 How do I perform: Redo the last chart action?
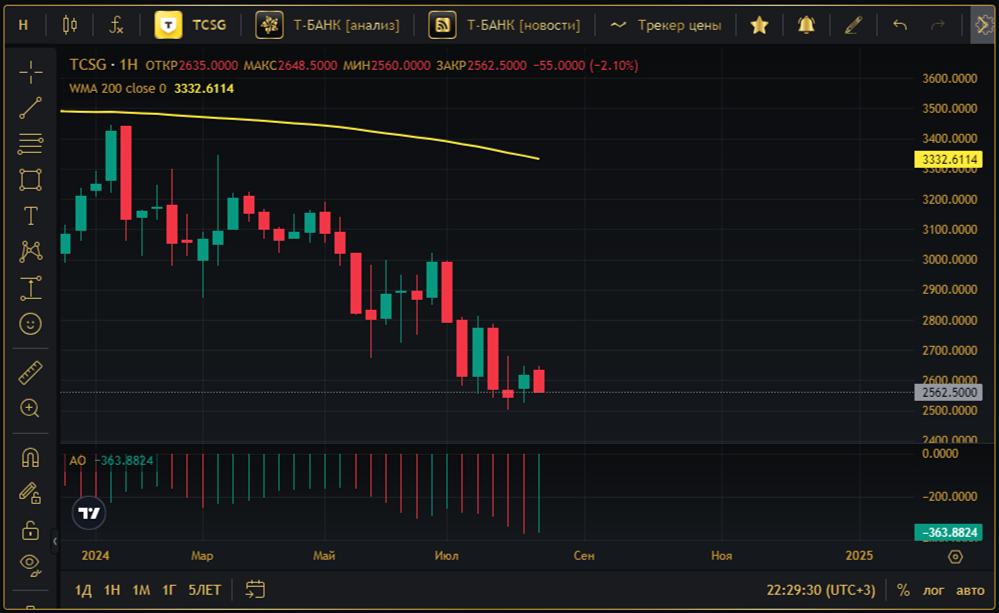click(x=937, y=25)
